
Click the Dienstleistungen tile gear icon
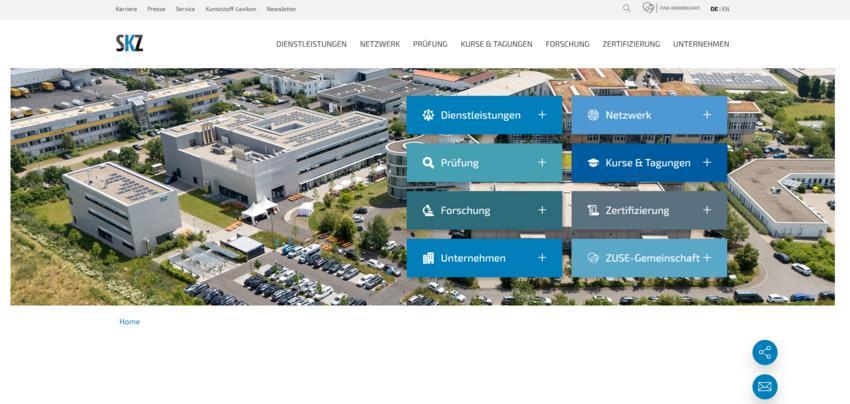[428, 115]
